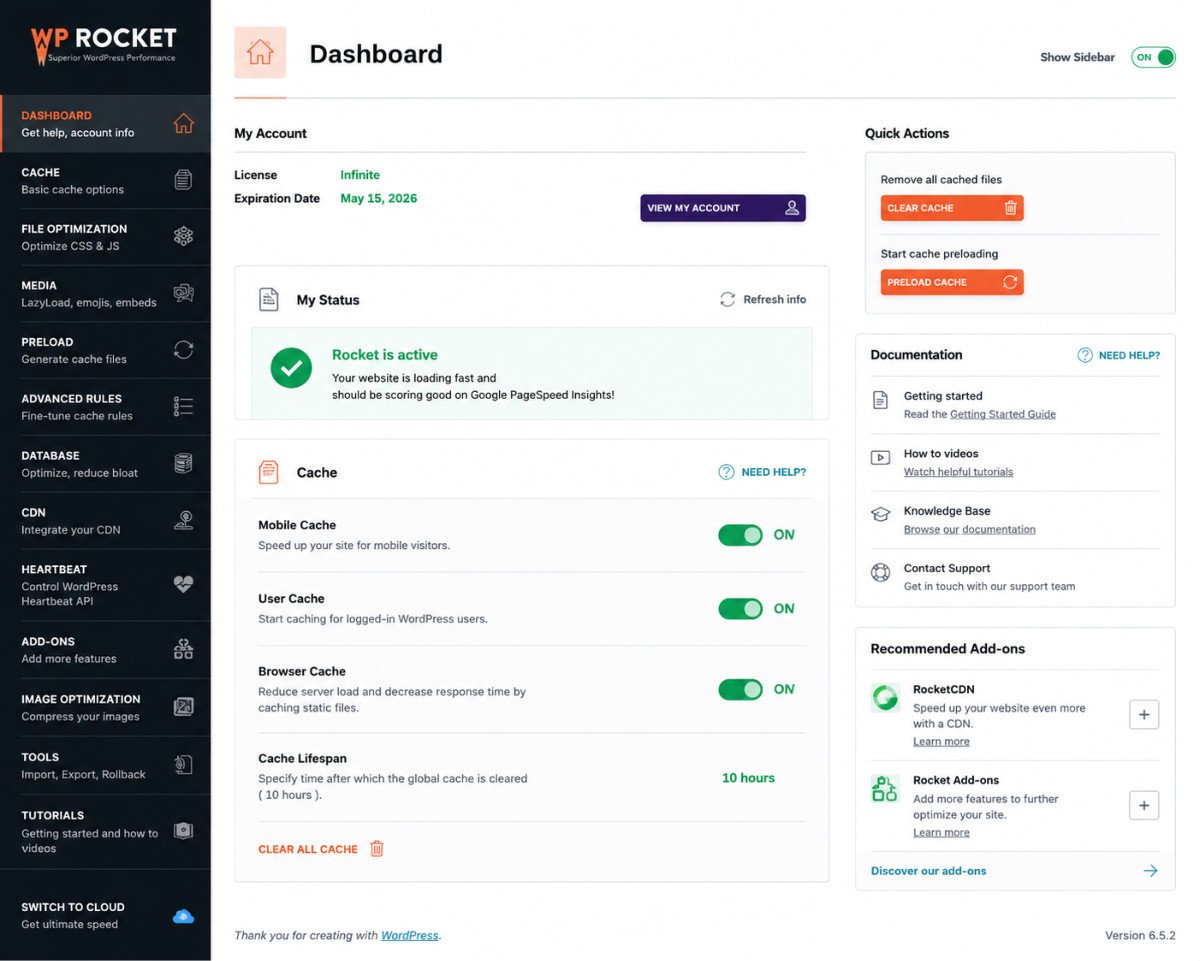
Task: Click the Database stack icon in sidebar
Action: pos(183,463)
